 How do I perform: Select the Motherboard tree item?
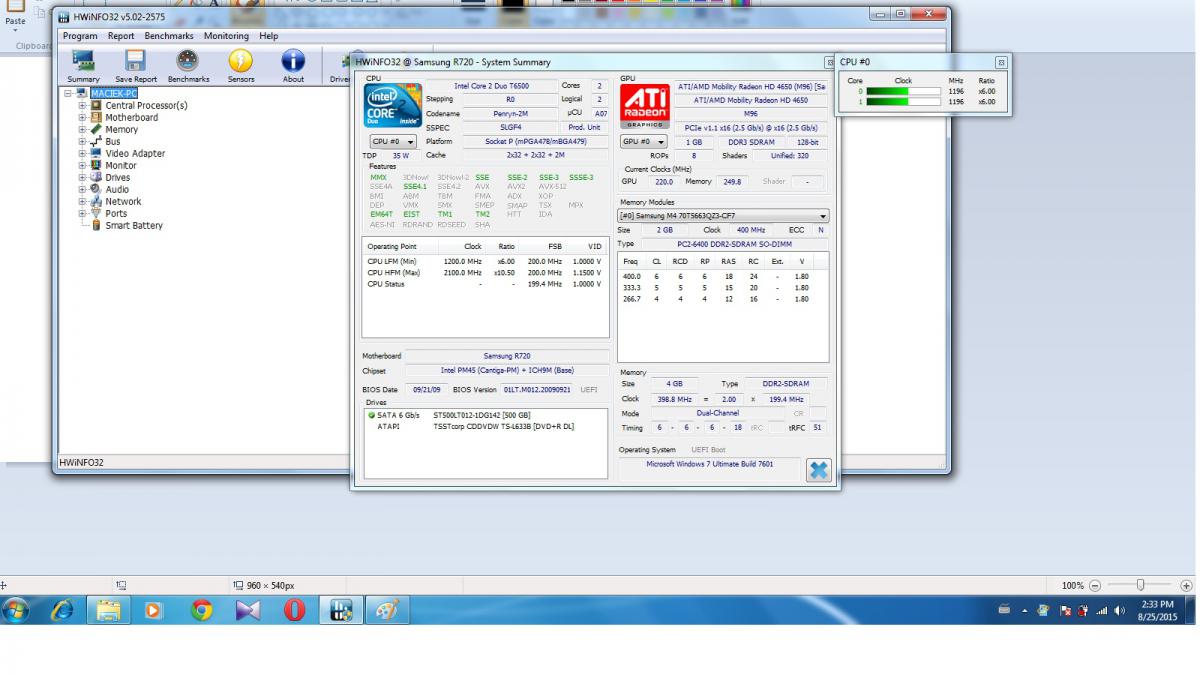click(x=132, y=118)
